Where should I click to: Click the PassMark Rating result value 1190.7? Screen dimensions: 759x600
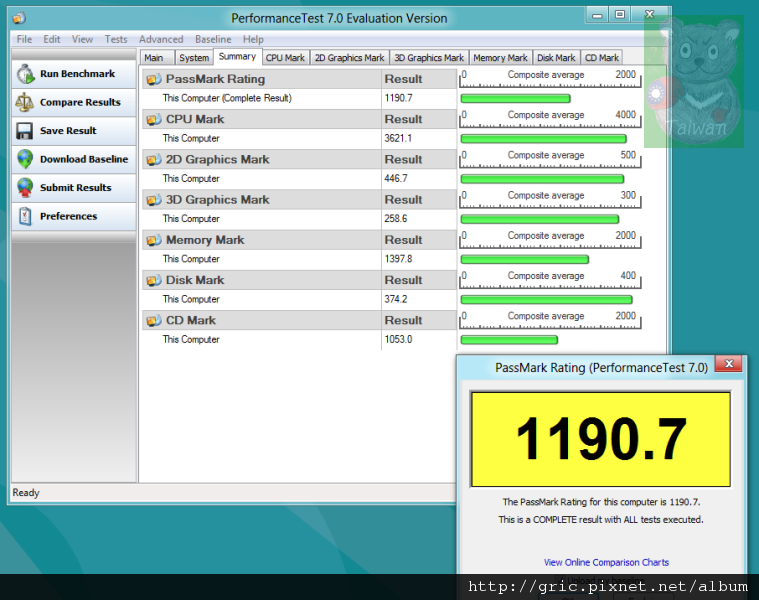(398, 98)
